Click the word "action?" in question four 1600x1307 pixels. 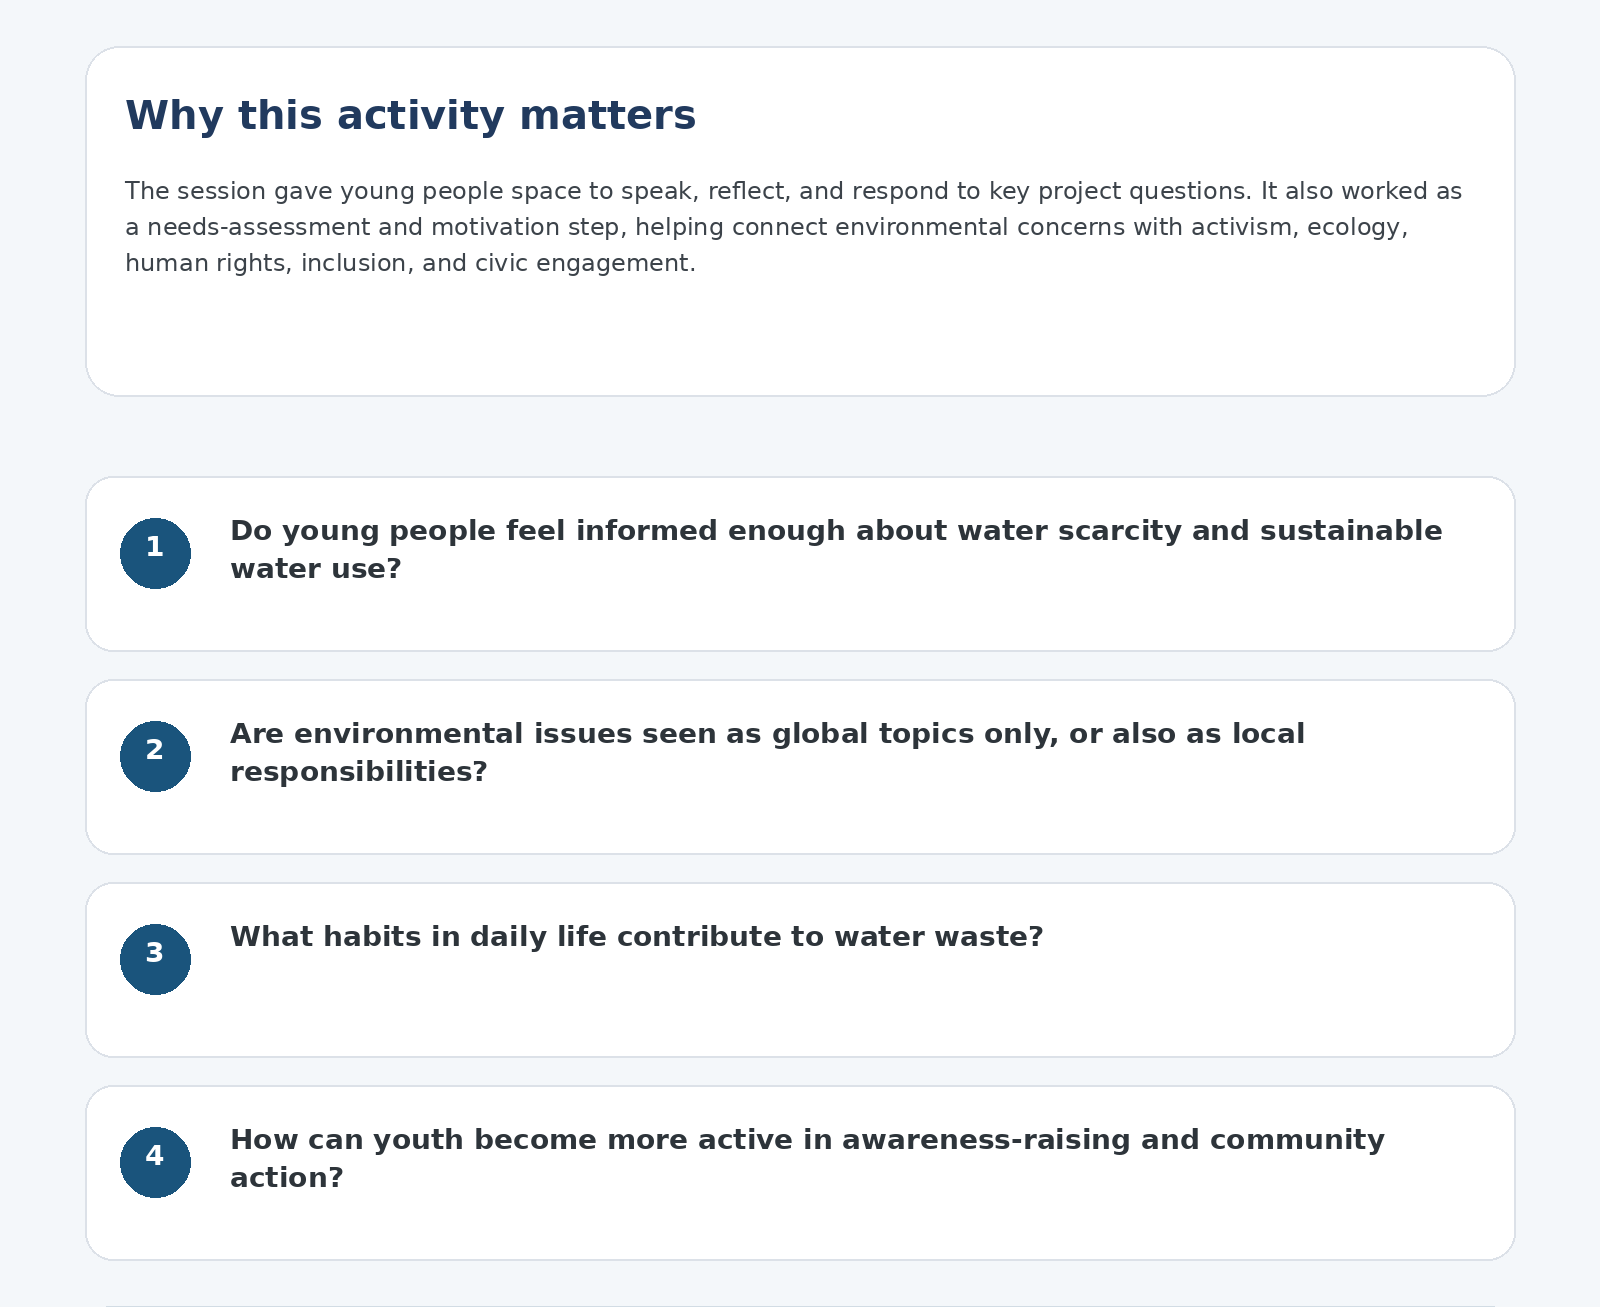click(286, 1178)
